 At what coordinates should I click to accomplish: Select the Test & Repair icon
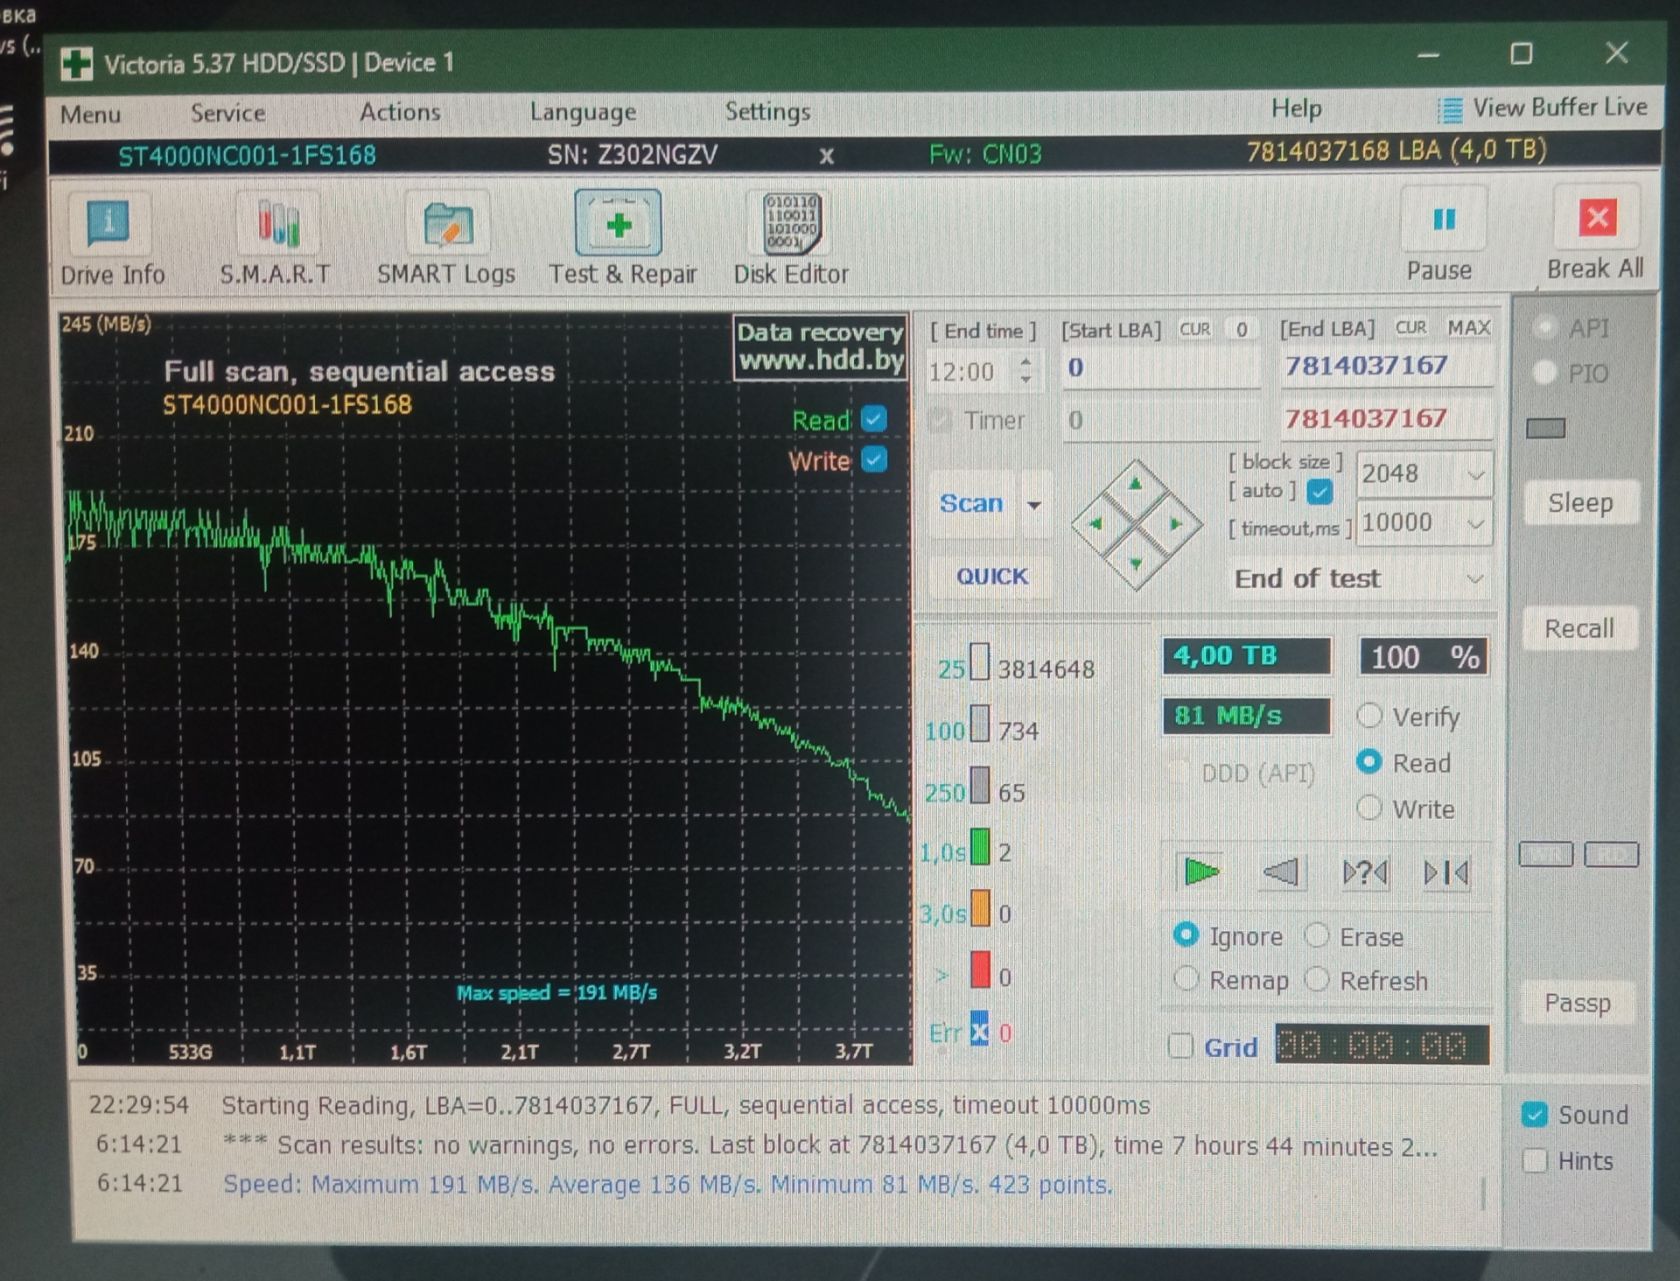click(x=619, y=223)
